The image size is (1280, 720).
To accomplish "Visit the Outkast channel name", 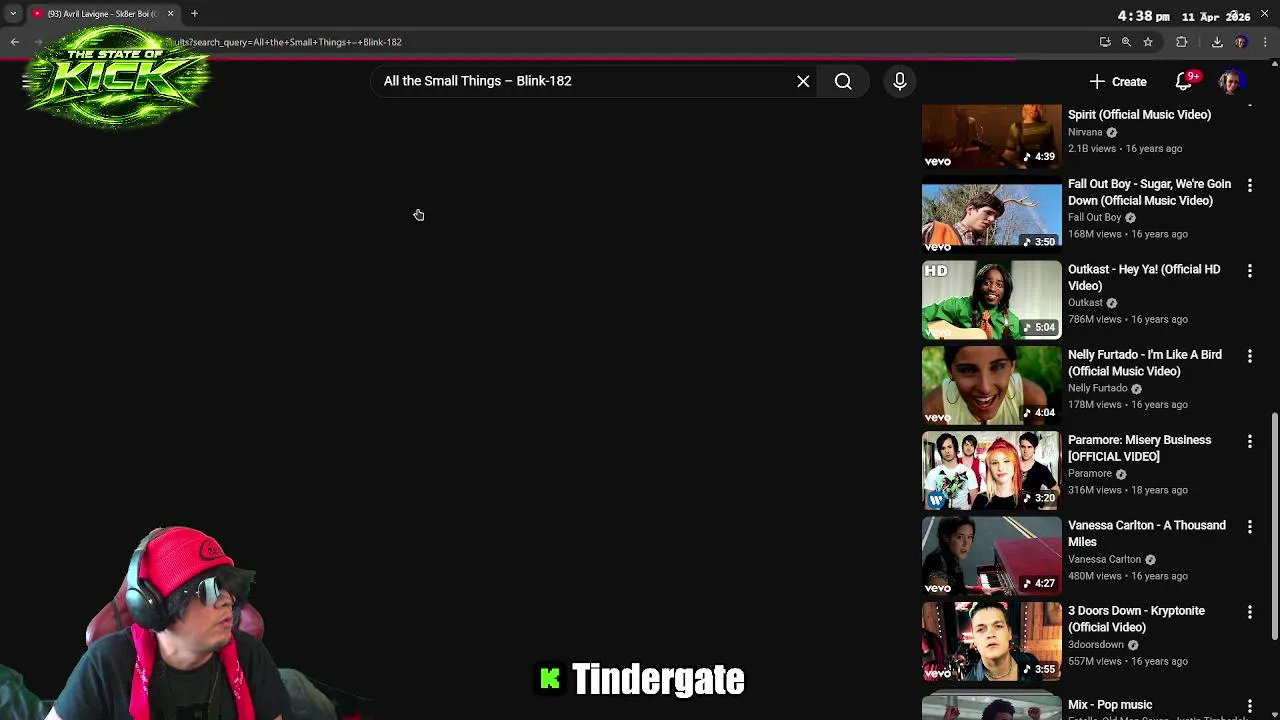I will pyautogui.click(x=1085, y=302).
